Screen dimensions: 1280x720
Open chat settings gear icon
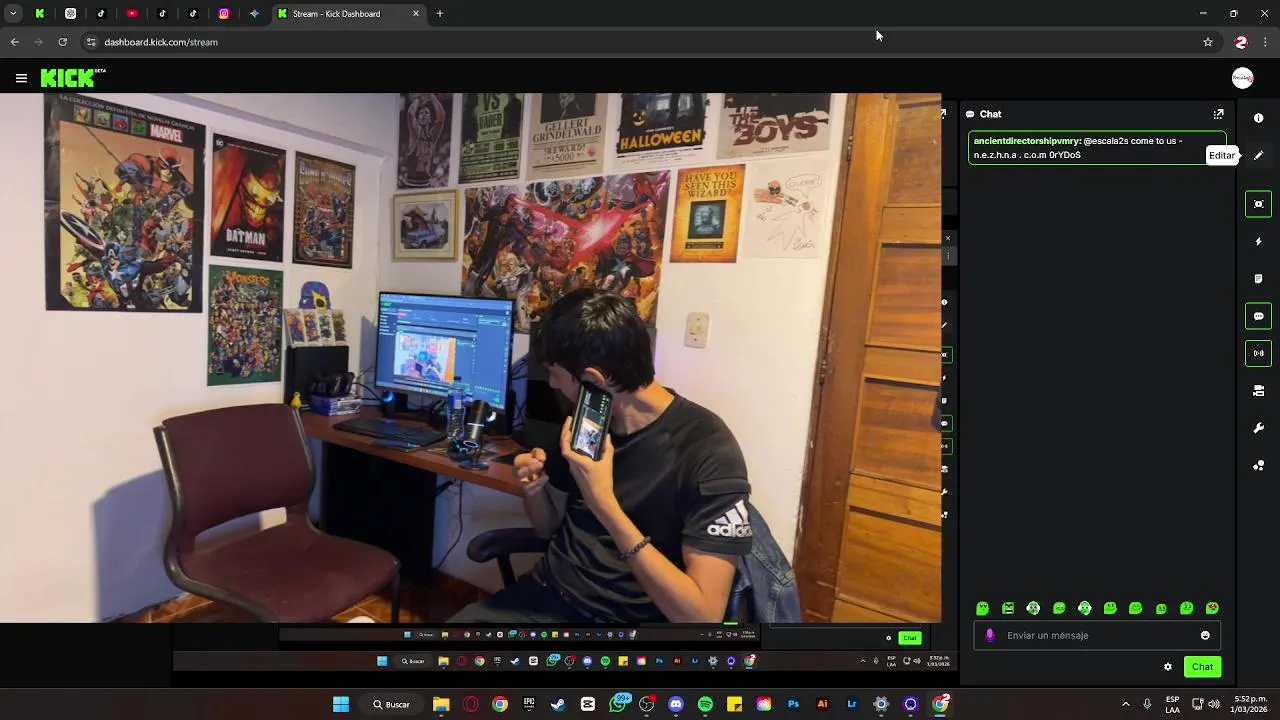[1167, 667]
